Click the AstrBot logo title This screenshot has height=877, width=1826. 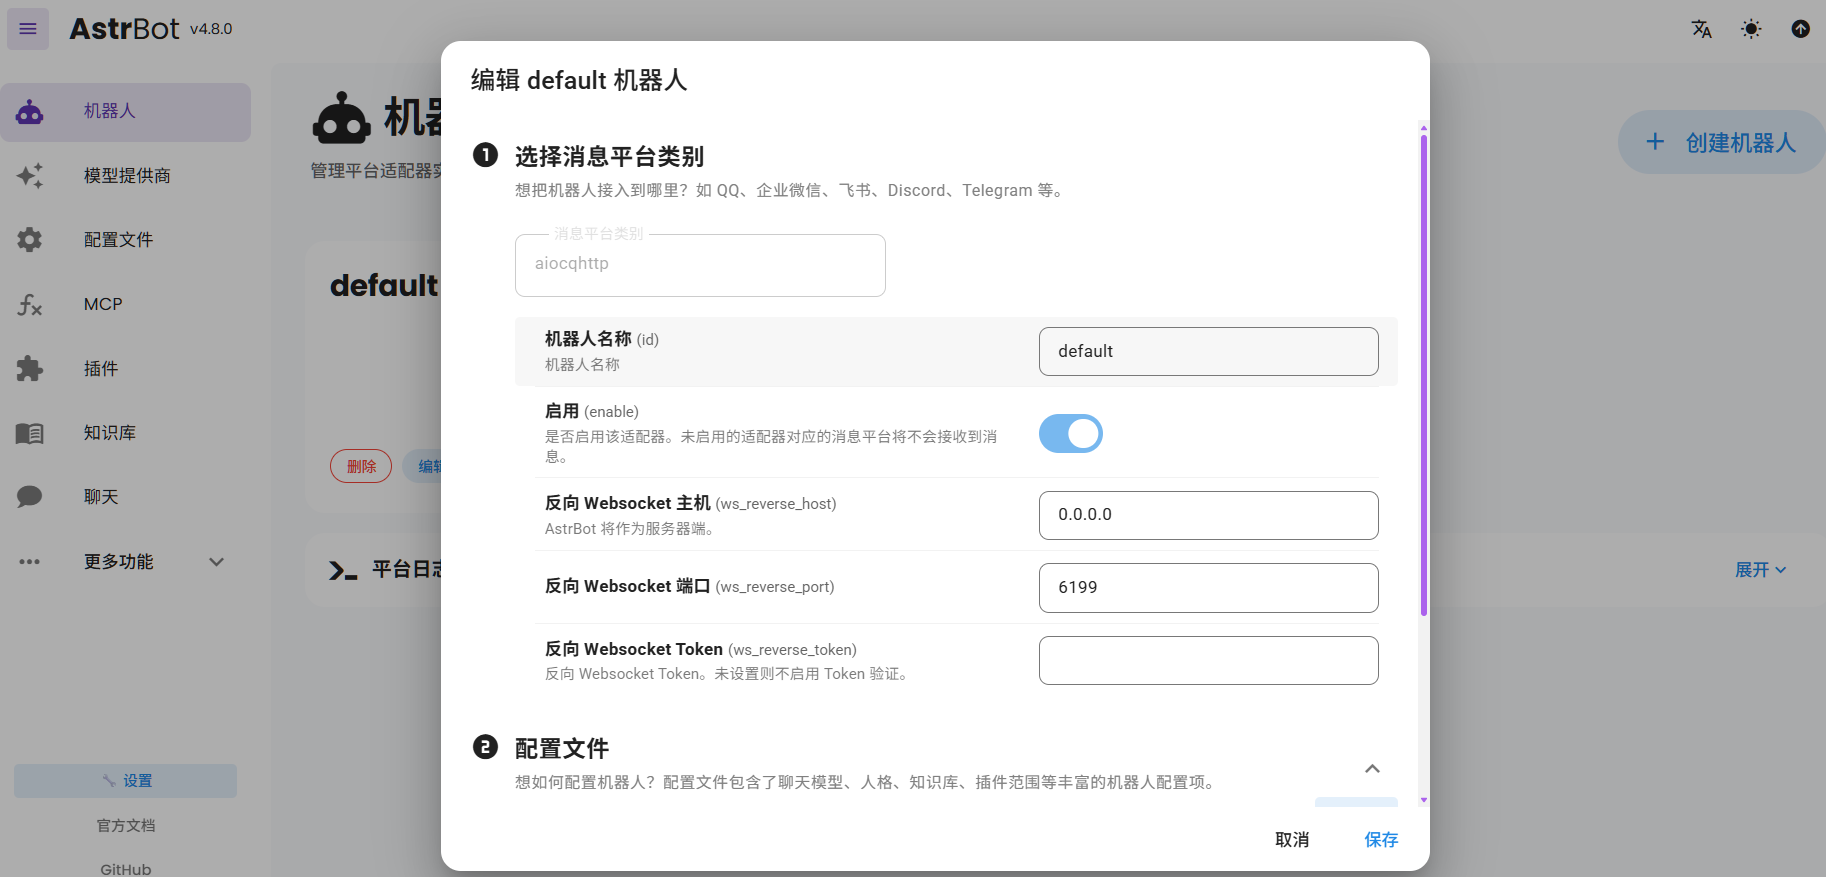click(x=125, y=29)
